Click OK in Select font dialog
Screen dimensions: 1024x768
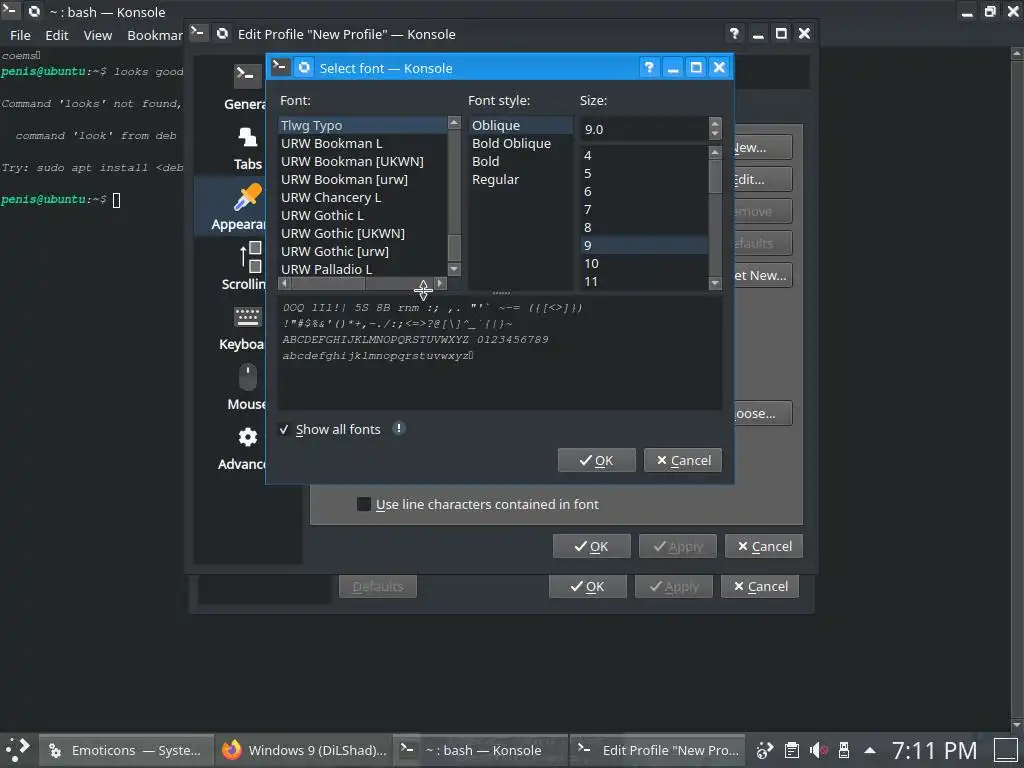(x=596, y=460)
